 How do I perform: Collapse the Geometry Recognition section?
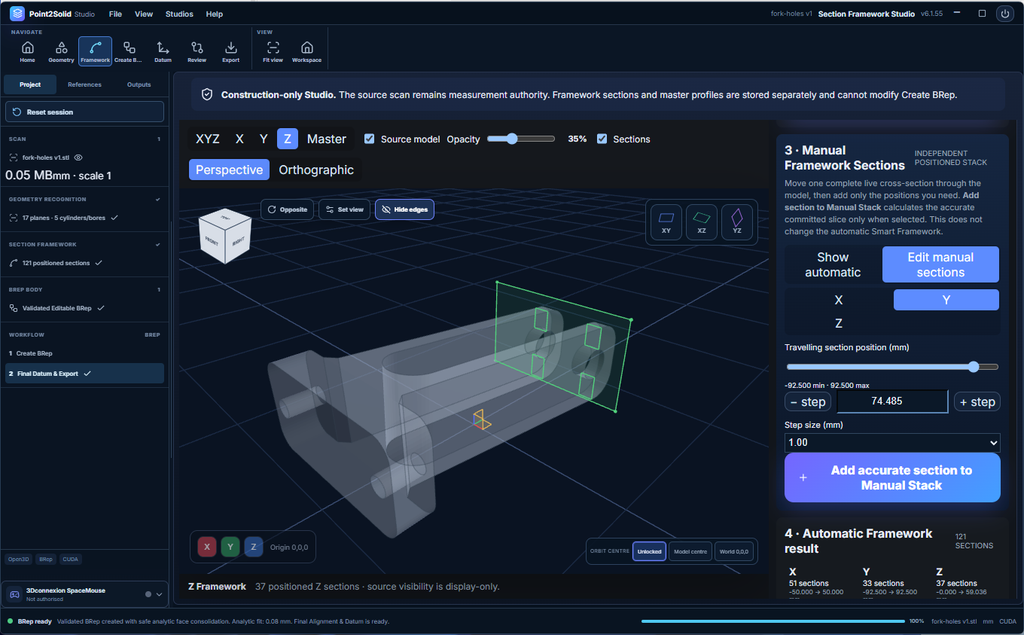click(158, 199)
